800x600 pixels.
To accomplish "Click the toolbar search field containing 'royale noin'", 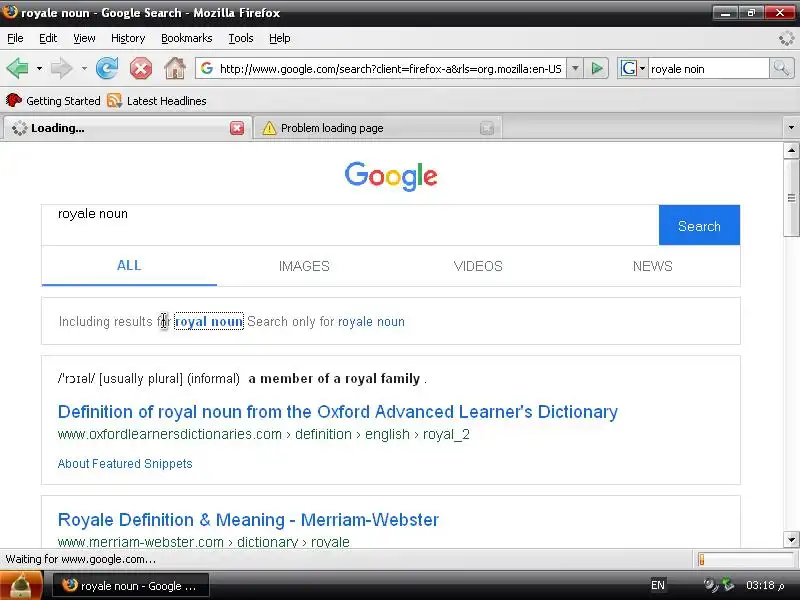I will pyautogui.click(x=708, y=68).
